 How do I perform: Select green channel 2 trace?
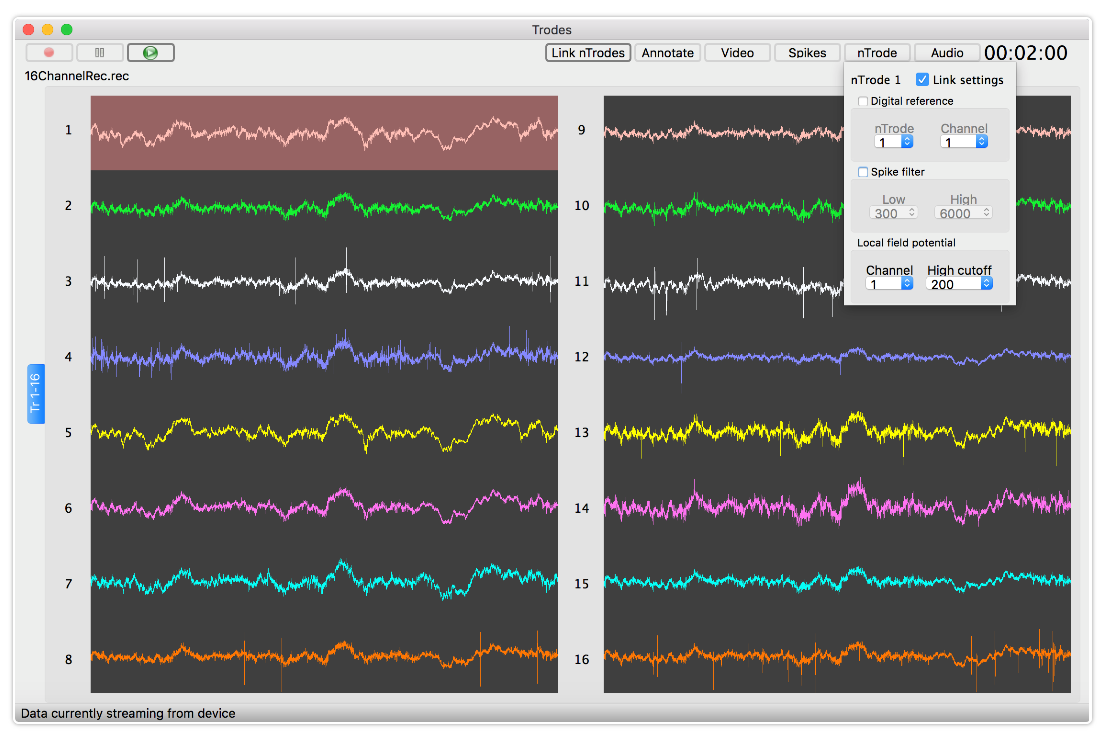click(x=324, y=206)
